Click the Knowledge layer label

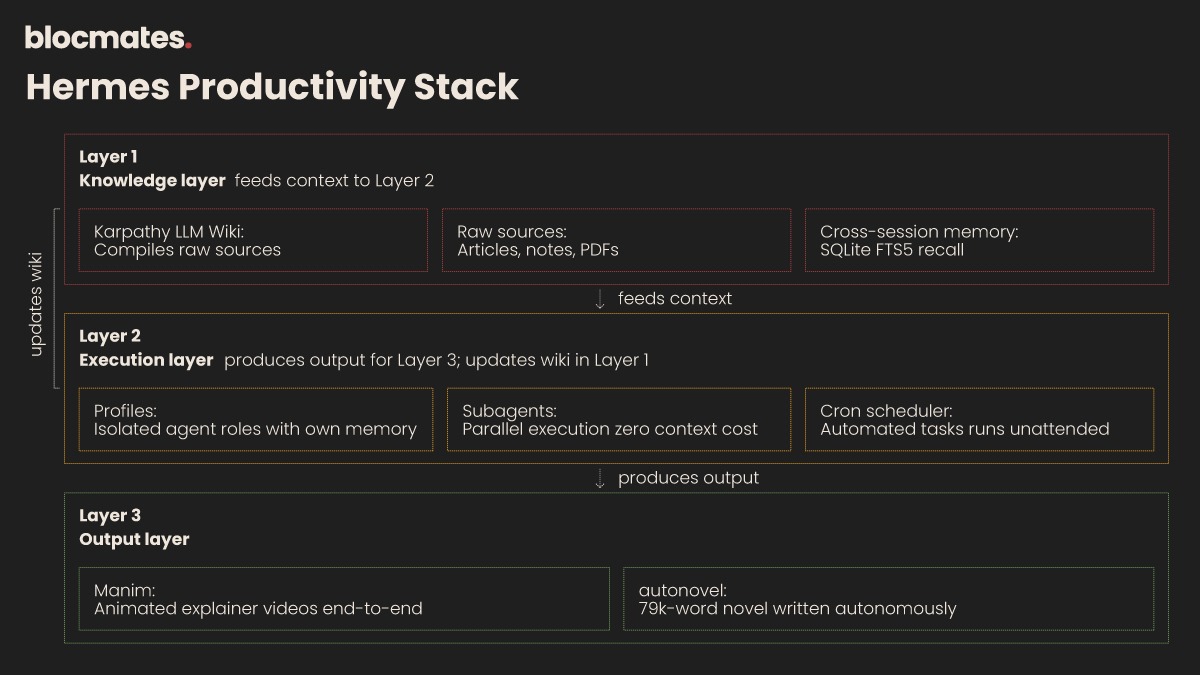(x=152, y=181)
